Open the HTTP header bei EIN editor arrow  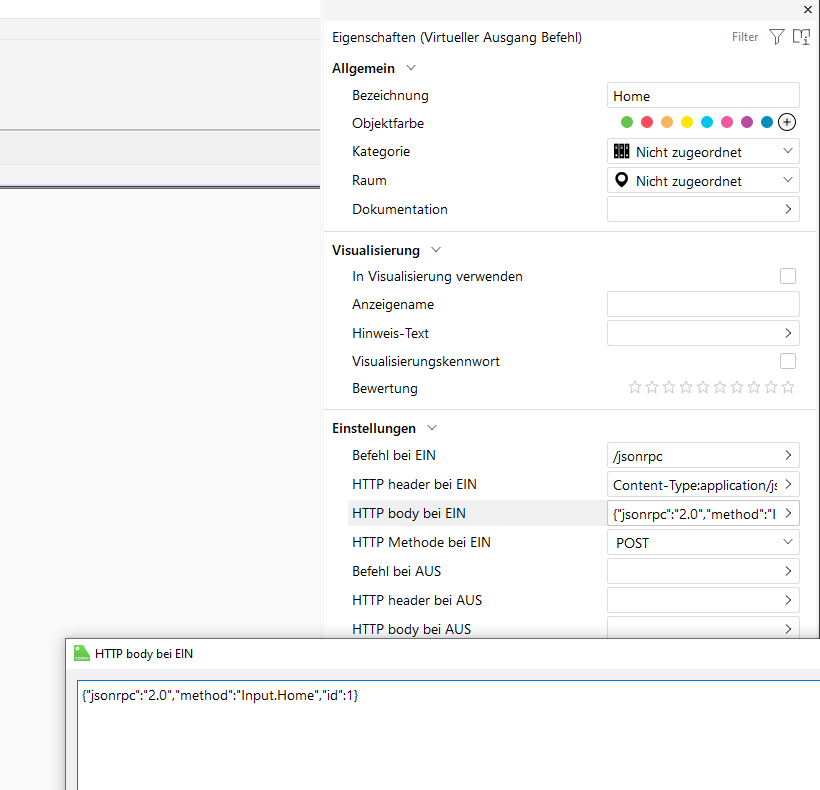click(x=788, y=484)
